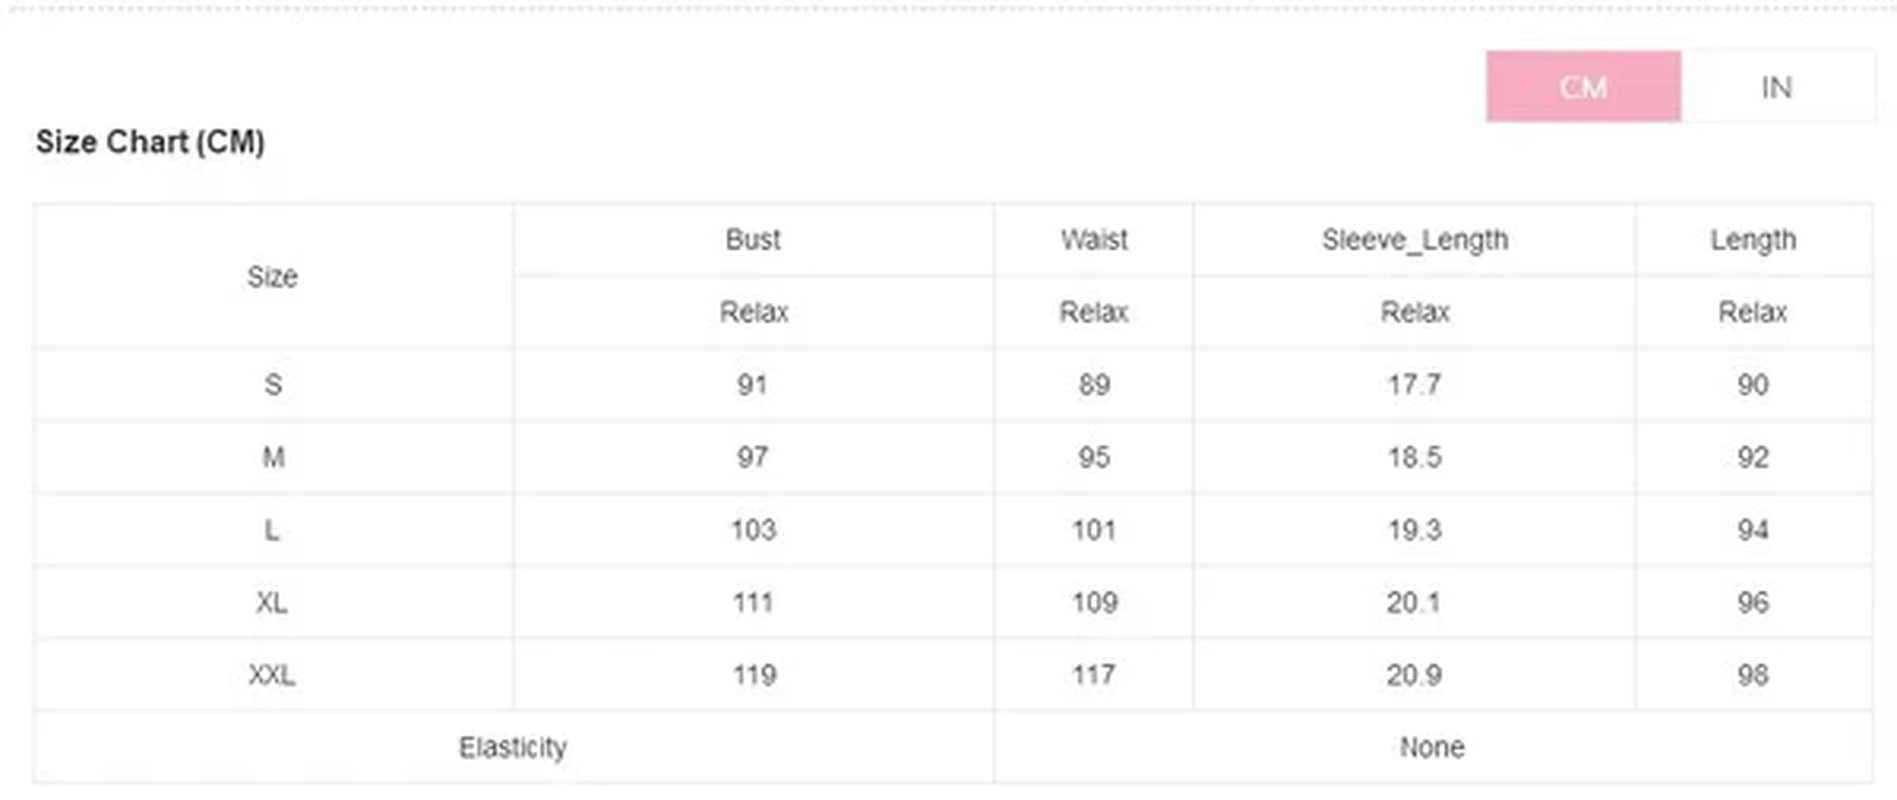Viewport: 1897px width, 800px height.
Task: Select the None elasticity value cell
Action: 1431,748
